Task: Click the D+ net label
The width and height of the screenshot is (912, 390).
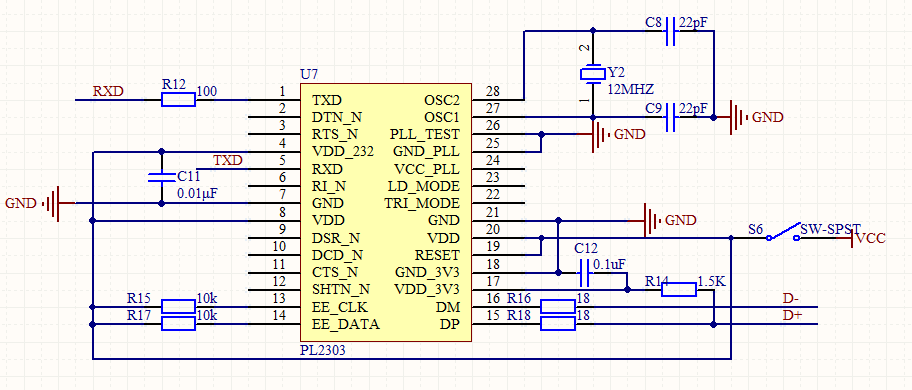Action: (792, 316)
